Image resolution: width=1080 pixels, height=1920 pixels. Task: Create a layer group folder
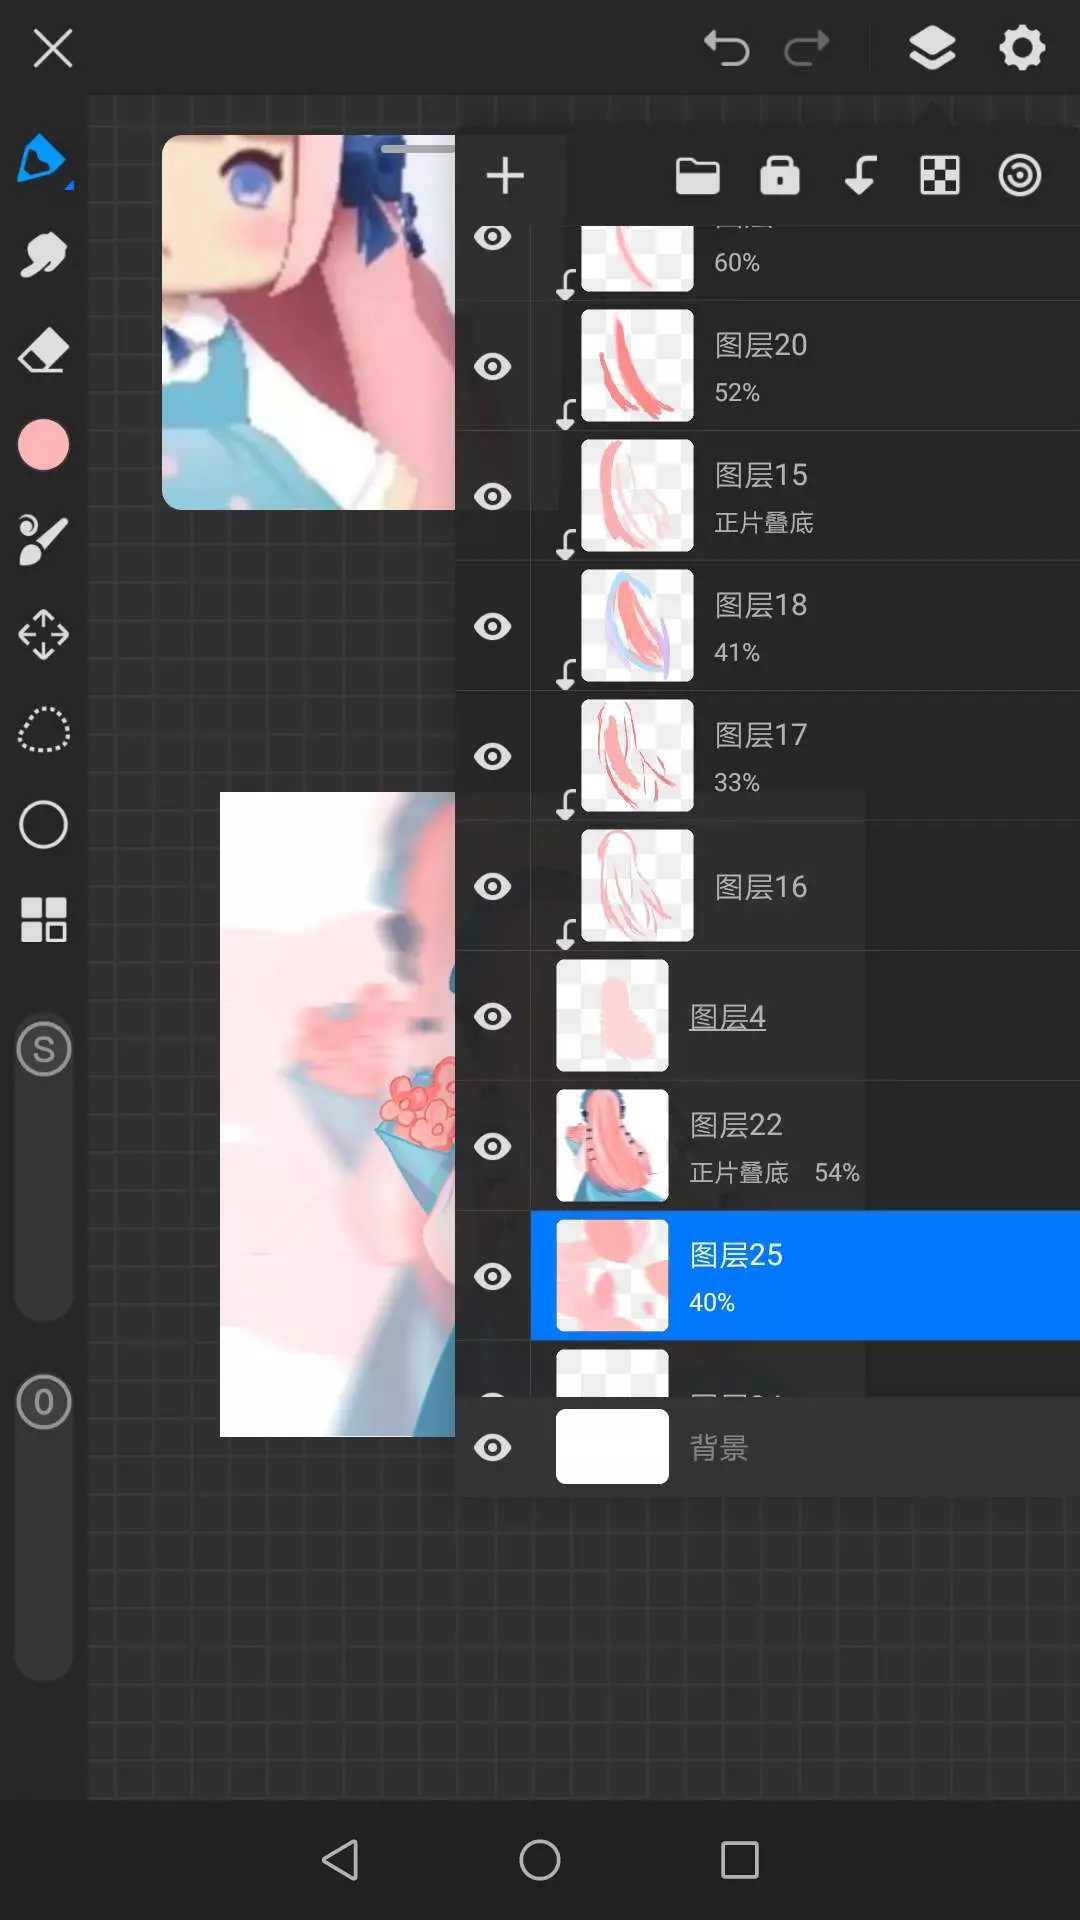[x=698, y=176]
